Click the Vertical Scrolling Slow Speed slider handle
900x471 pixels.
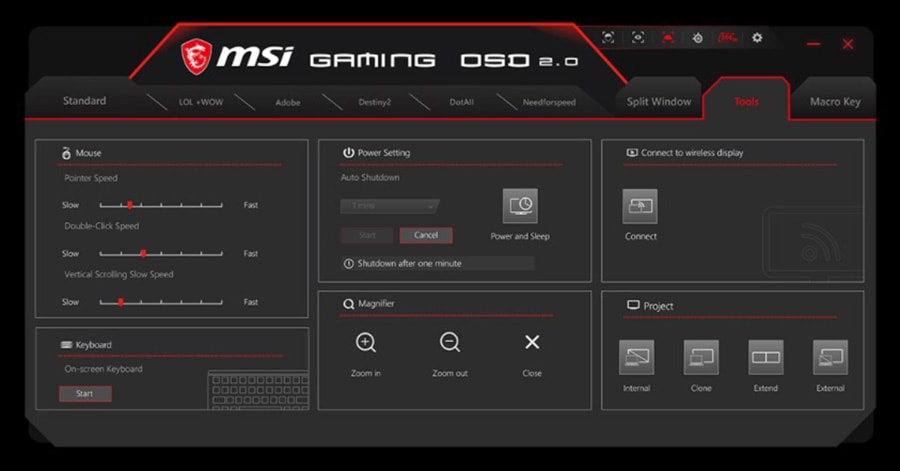(121, 302)
